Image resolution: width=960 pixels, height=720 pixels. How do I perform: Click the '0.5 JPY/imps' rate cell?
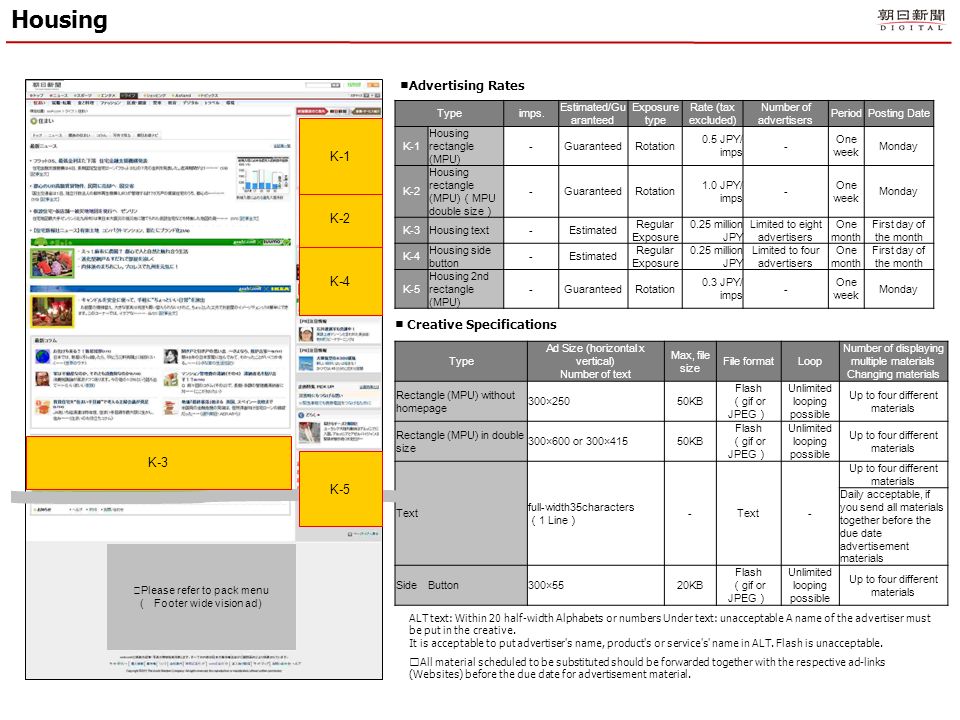713,146
